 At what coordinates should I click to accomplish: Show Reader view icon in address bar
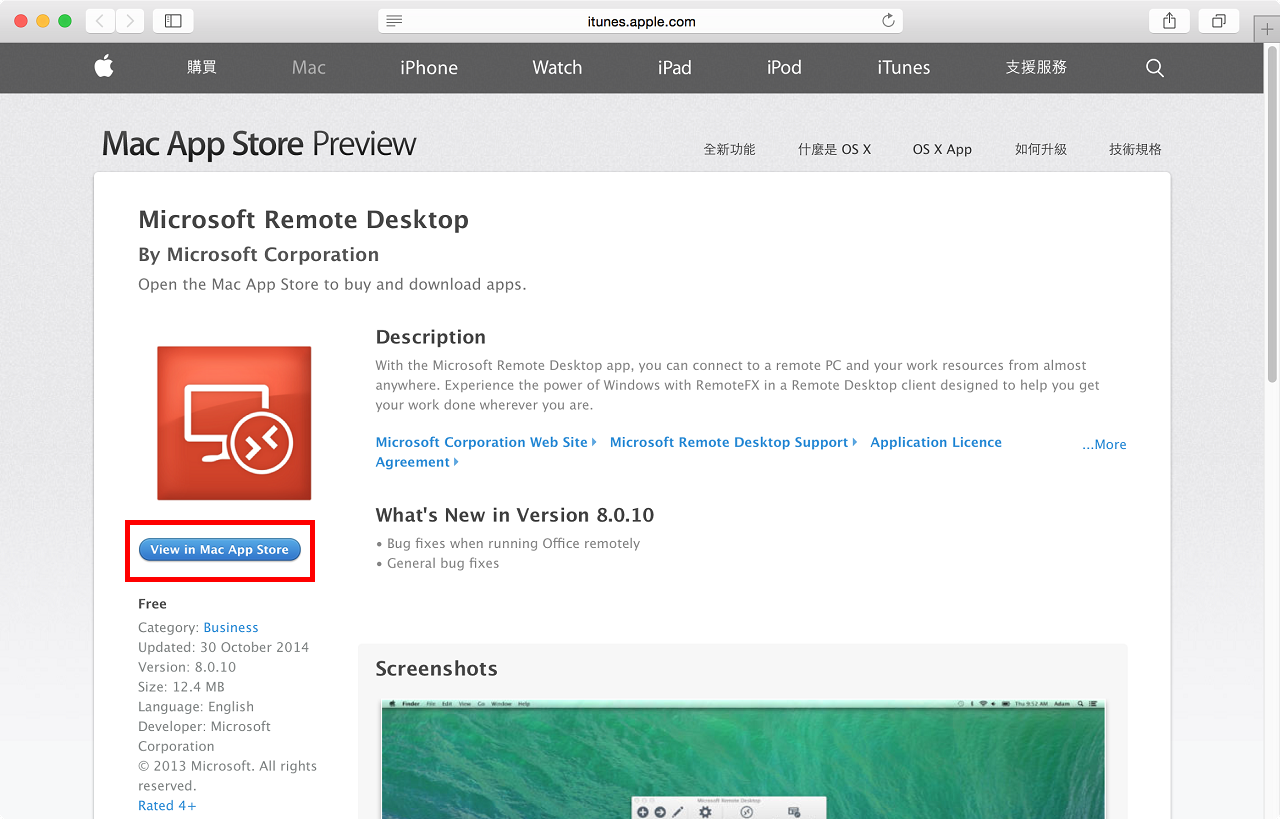394,21
